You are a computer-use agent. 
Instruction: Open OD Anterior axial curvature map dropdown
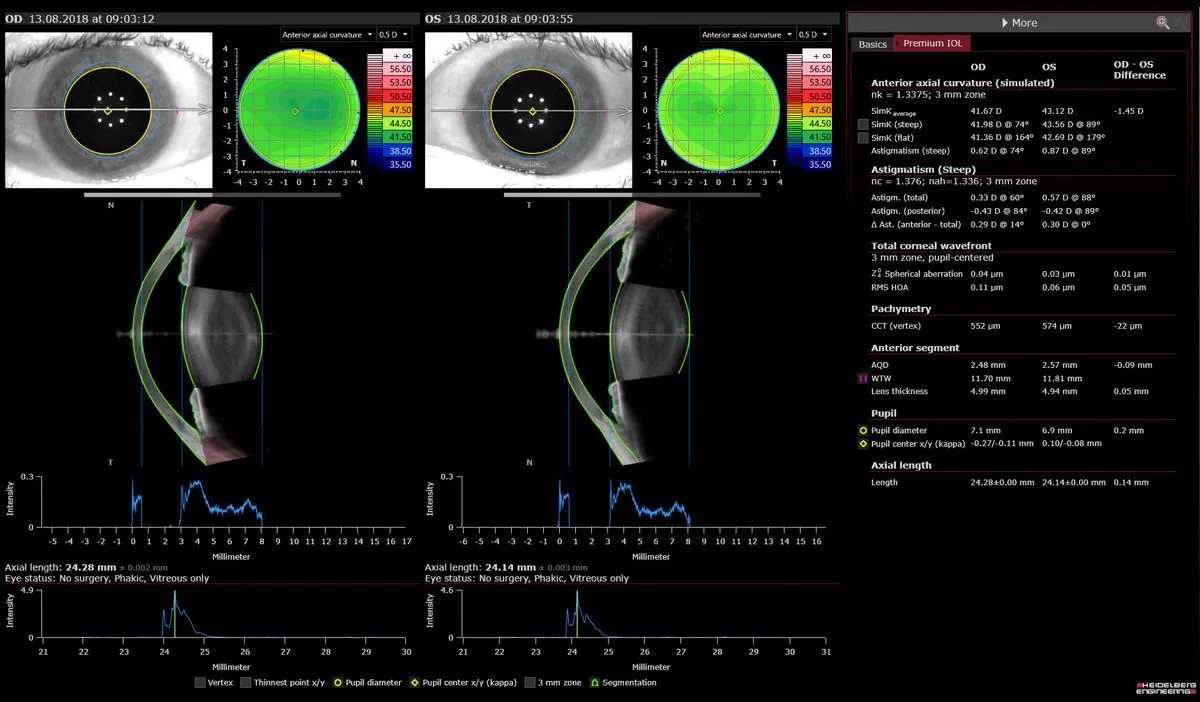pyautogui.click(x=326, y=35)
